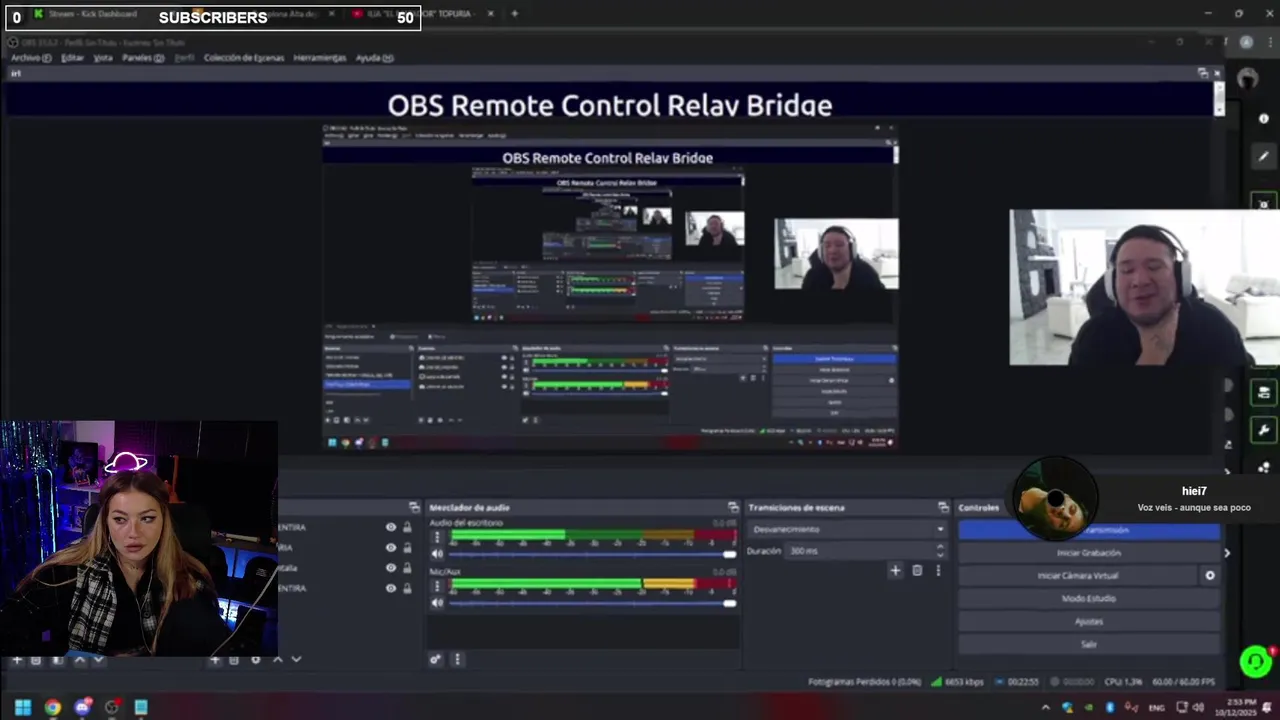Add a new scene transition
The image size is (1280, 720).
pyautogui.click(x=895, y=570)
